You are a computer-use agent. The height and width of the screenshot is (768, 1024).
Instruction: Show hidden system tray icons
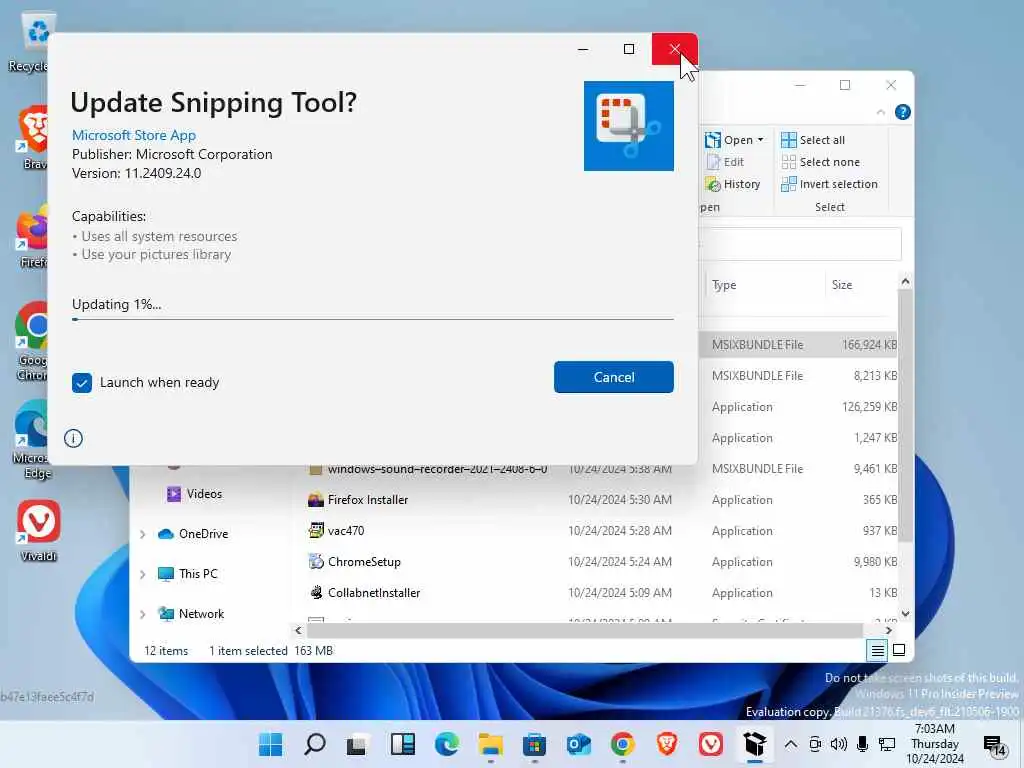[790, 744]
